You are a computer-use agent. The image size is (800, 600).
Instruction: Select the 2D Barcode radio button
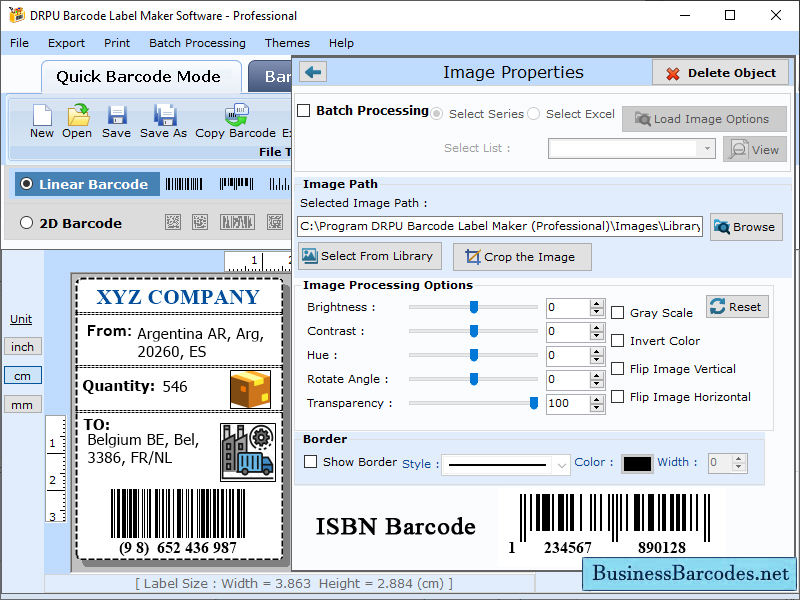pyautogui.click(x=26, y=223)
